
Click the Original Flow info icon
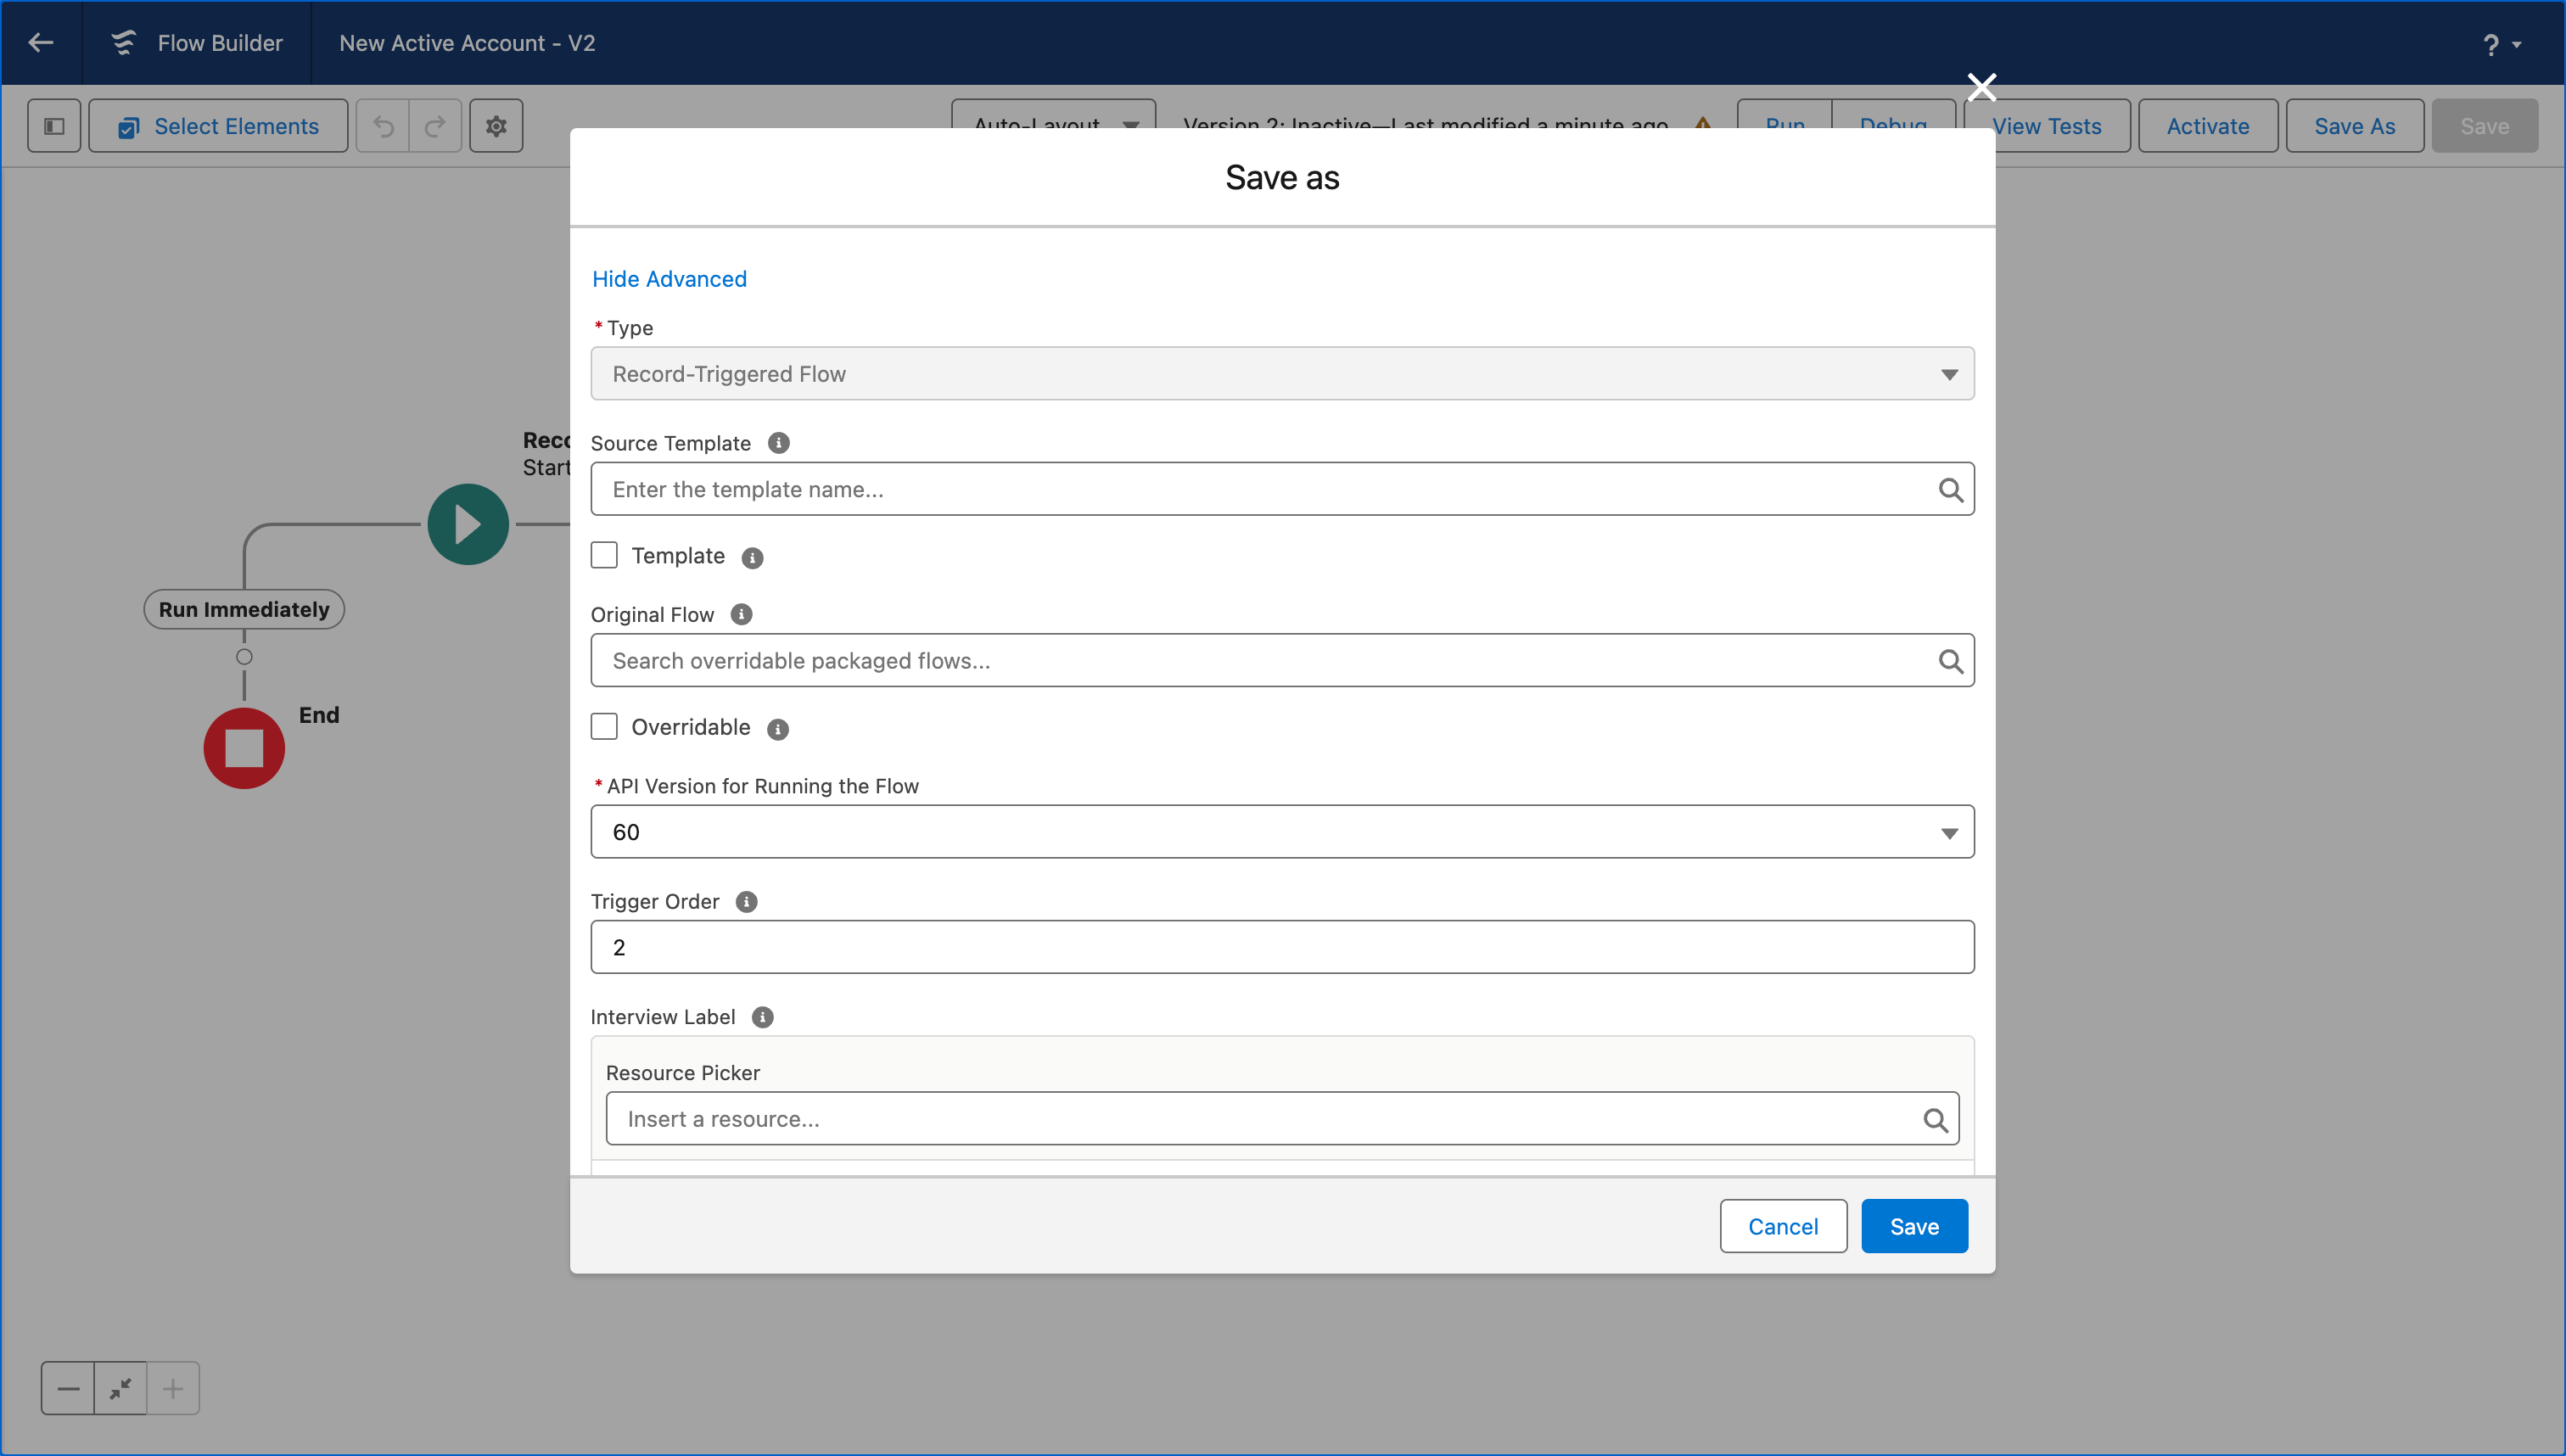[741, 614]
